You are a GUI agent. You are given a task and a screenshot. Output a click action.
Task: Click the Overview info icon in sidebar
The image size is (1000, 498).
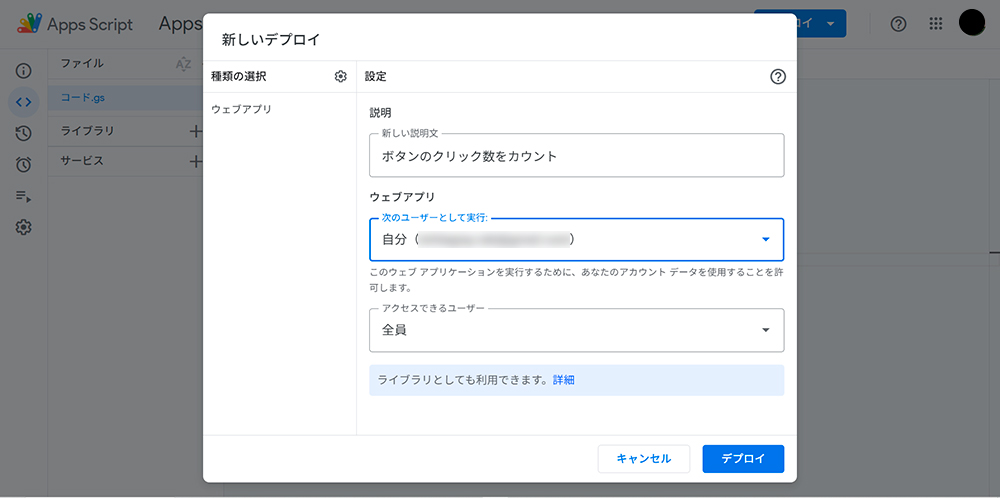pos(23,72)
